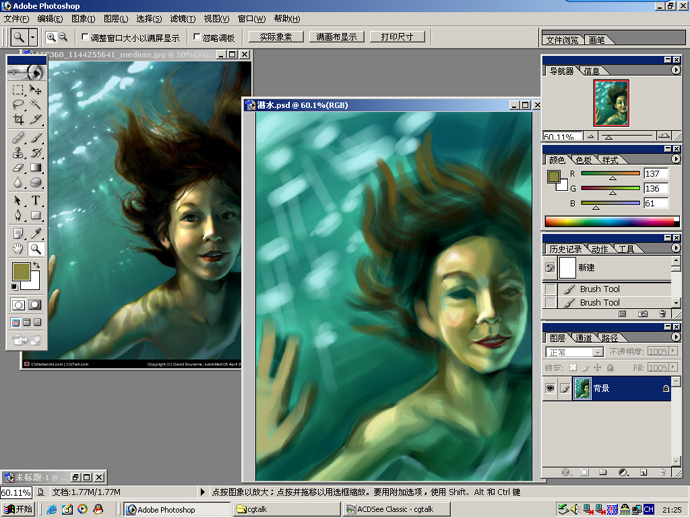Open the Navigator panel flyout menu
690x518 pixels.
pos(675,70)
